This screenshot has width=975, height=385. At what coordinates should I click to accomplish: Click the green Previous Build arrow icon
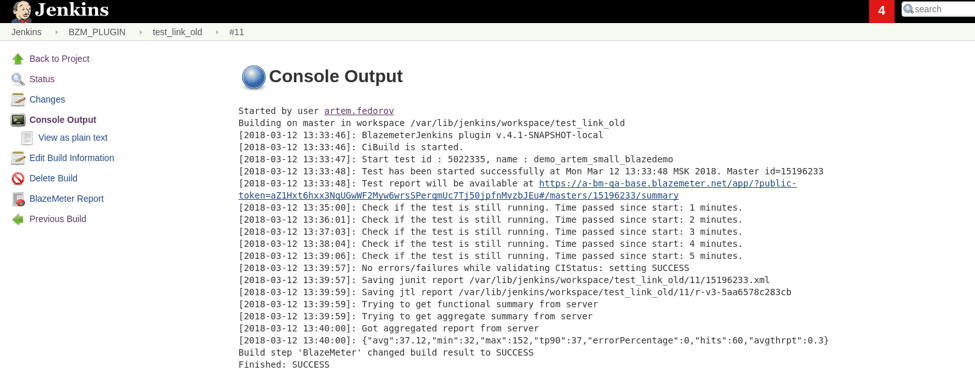18,219
